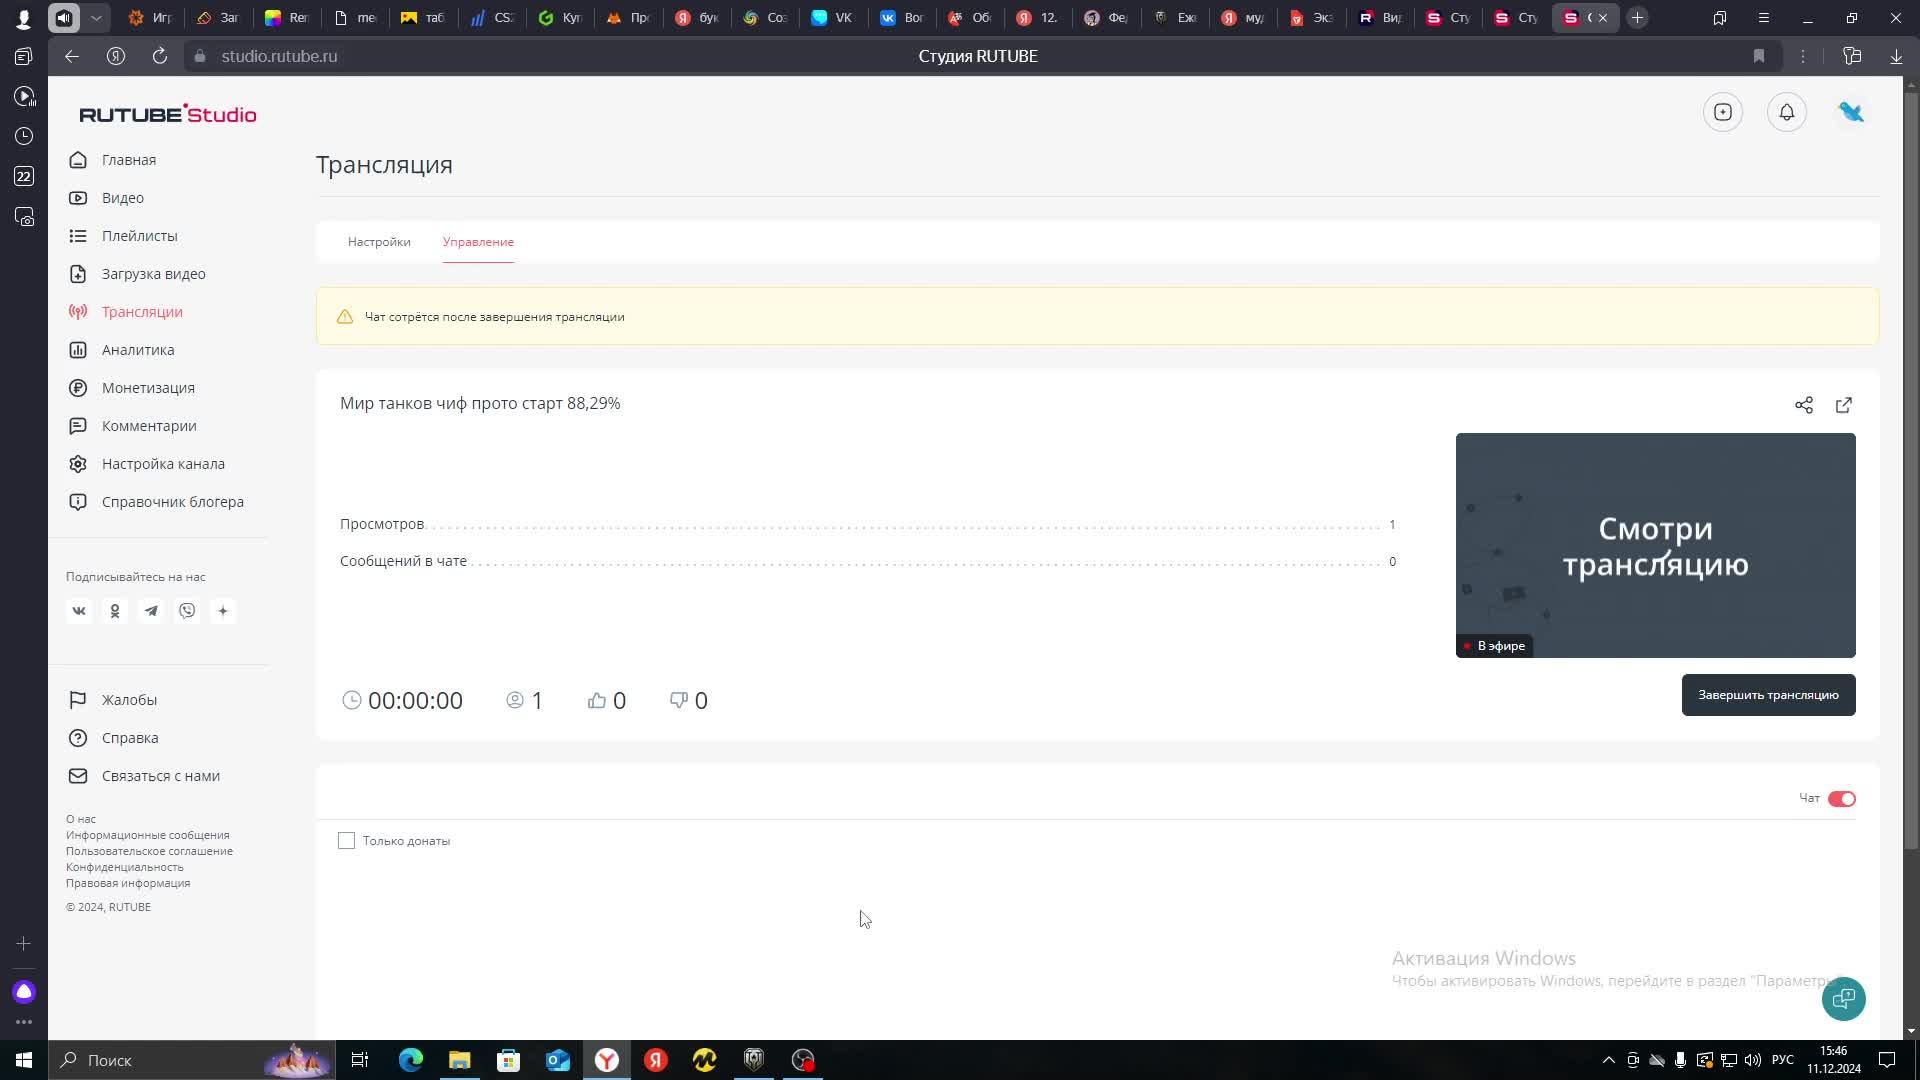
Task: Switch to the Настройки tab
Action: (x=379, y=242)
